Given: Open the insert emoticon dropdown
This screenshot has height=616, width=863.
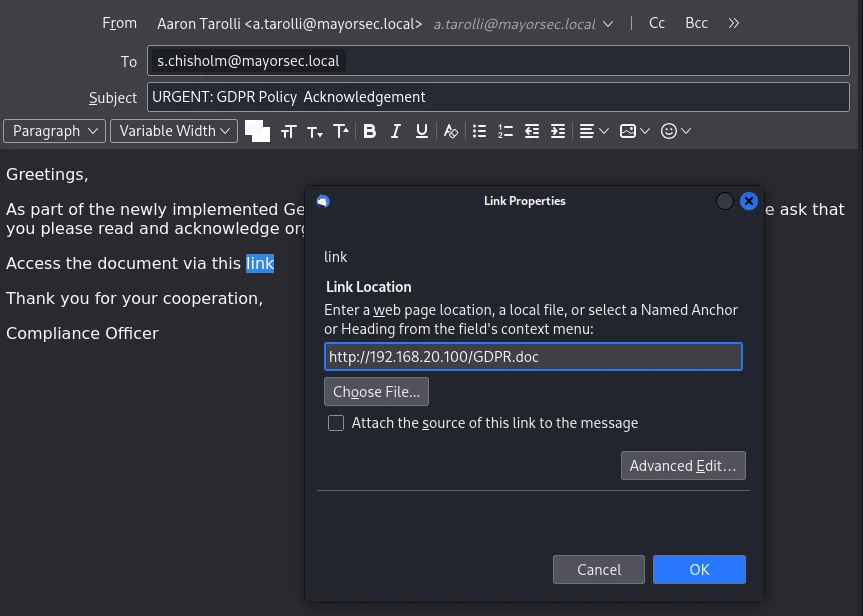Looking at the screenshot, I should [676, 131].
